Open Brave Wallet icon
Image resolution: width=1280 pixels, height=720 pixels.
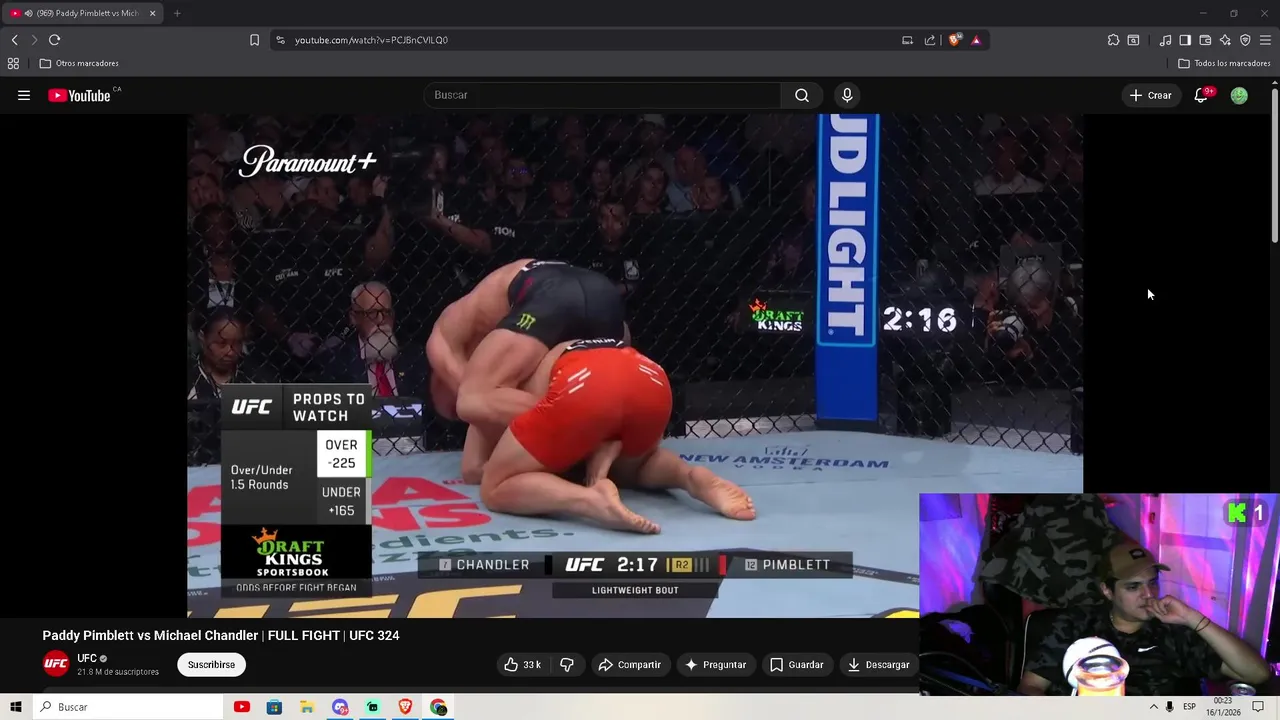pyautogui.click(x=1205, y=40)
